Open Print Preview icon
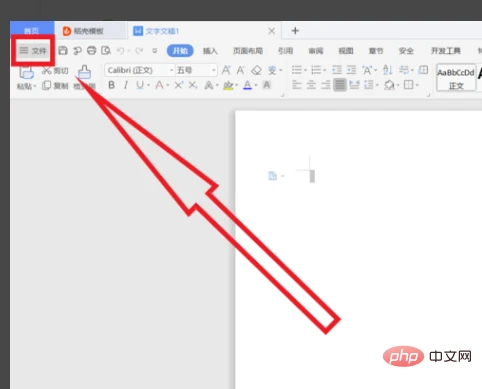This screenshot has height=389, width=482. coord(106,51)
